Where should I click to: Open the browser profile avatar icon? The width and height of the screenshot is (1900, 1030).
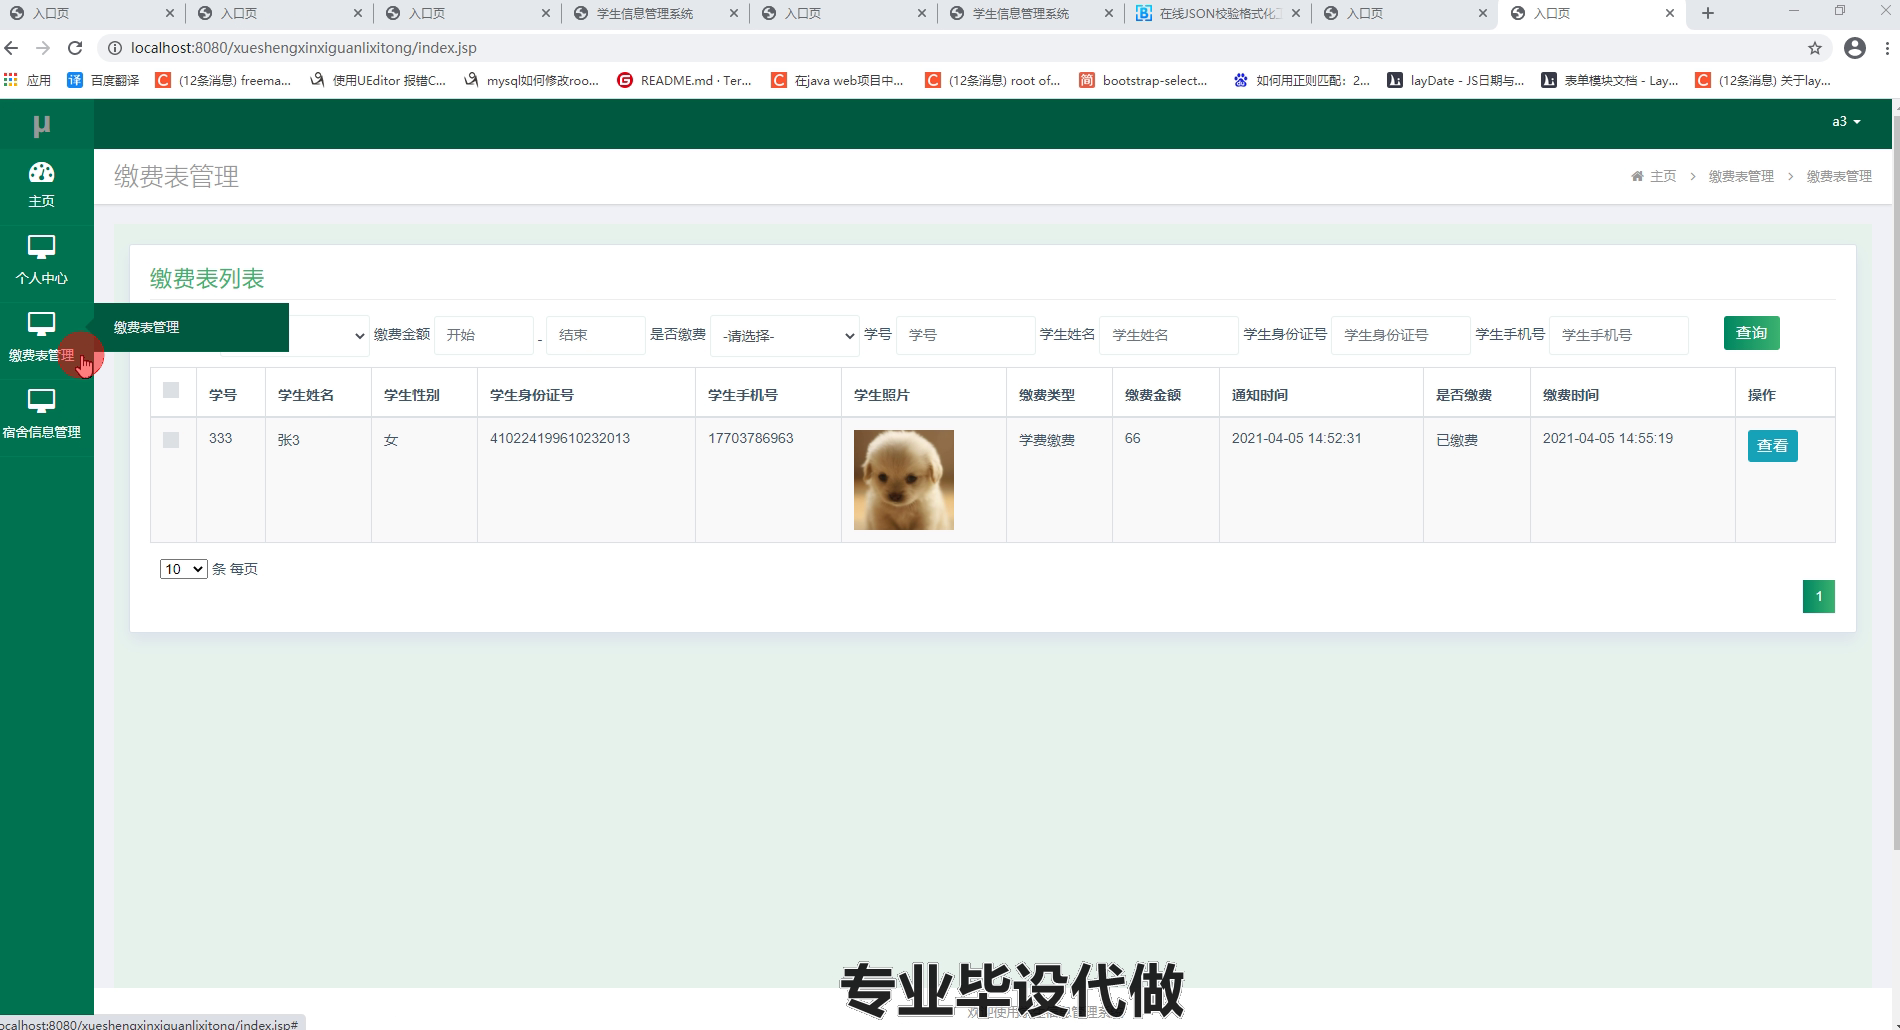click(1855, 48)
